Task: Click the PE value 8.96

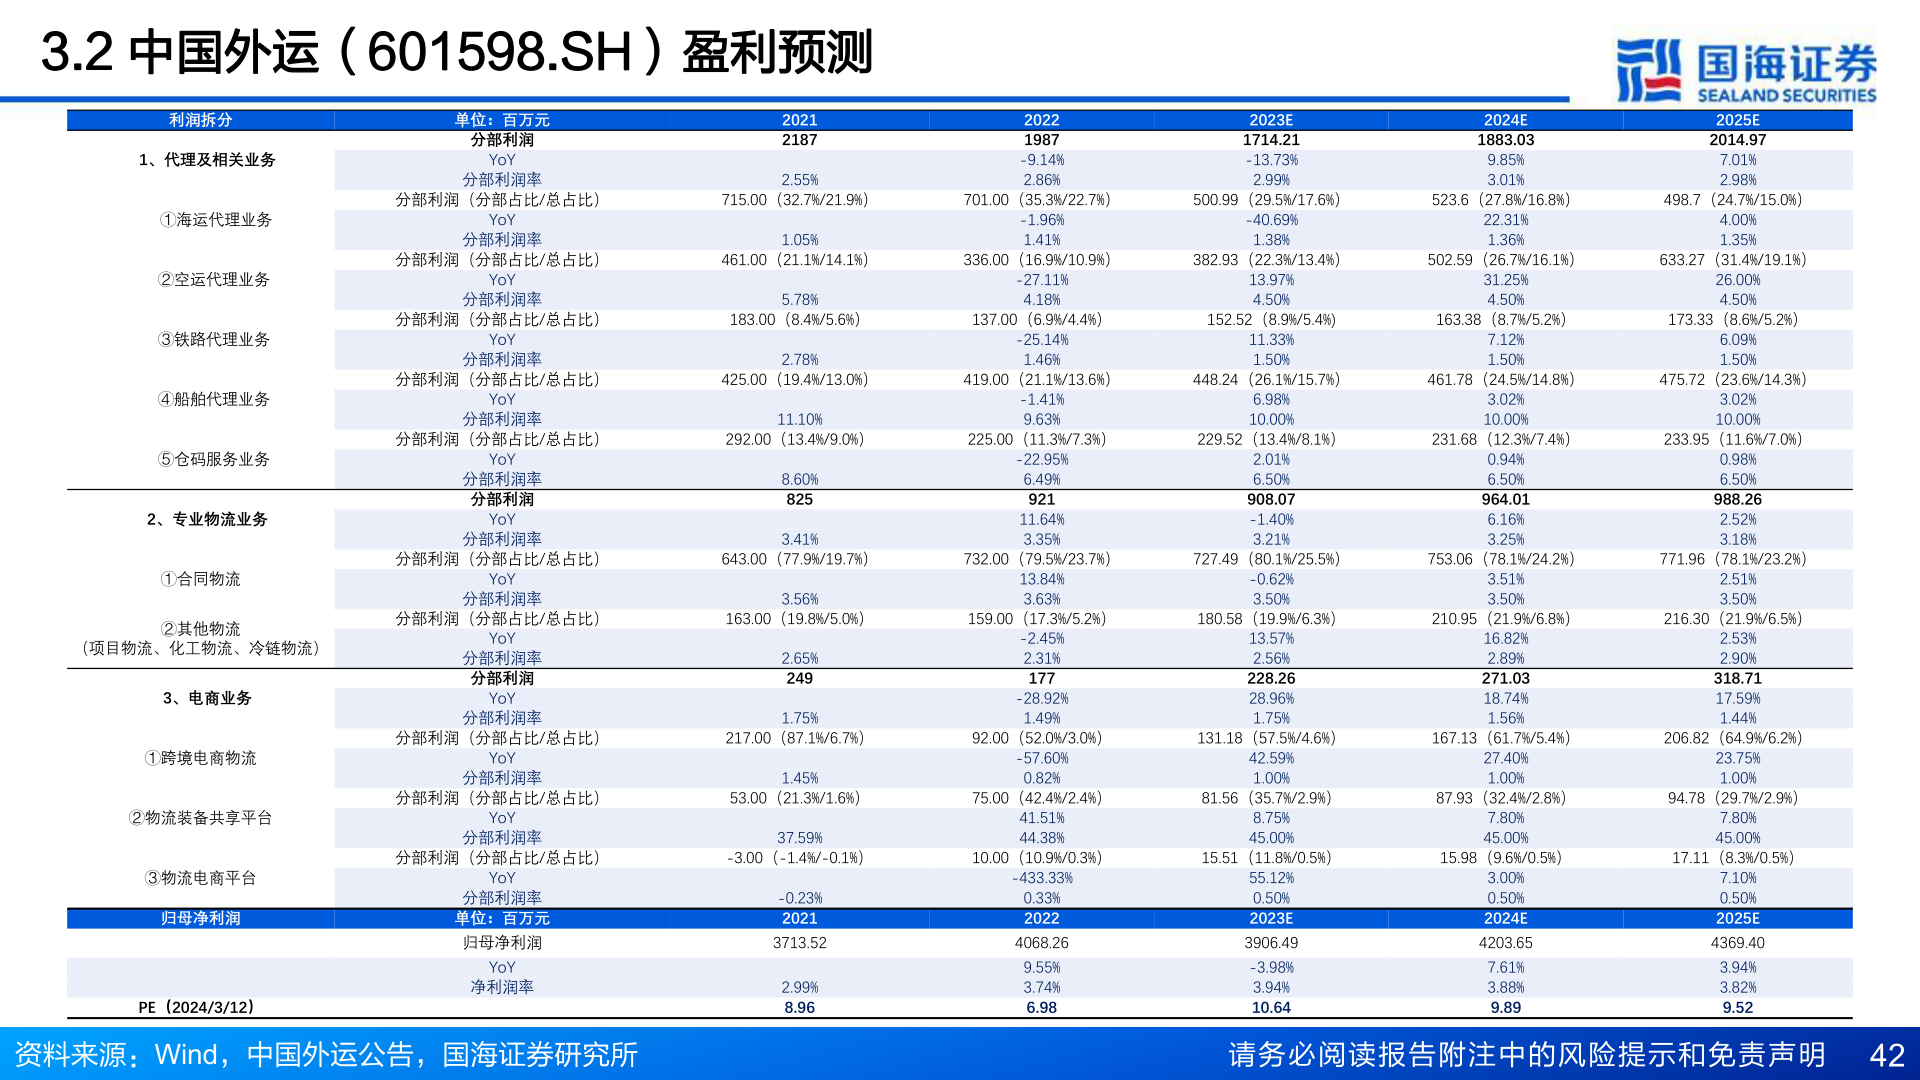Action: 800,1008
